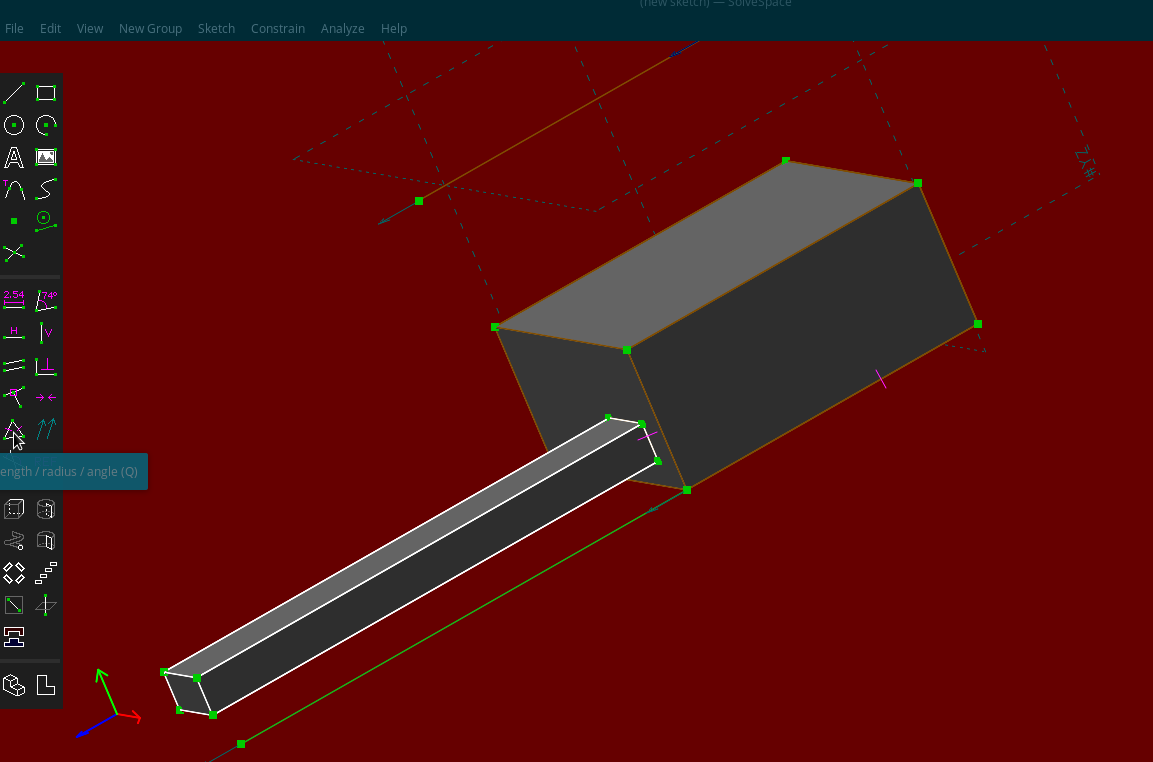Create an extrude group

pyautogui.click(x=14, y=509)
